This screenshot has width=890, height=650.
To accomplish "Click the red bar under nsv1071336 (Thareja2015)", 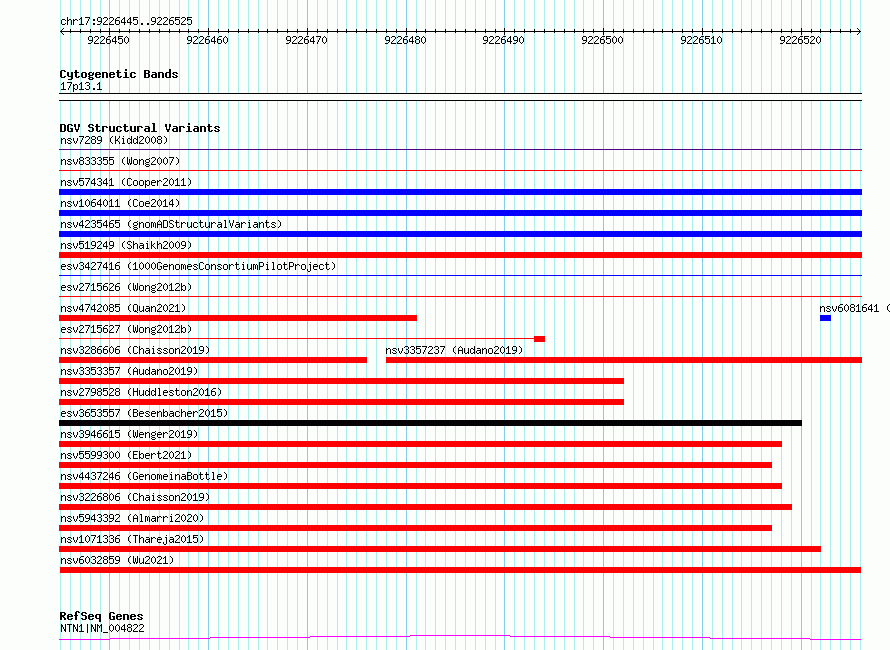I will (440, 549).
